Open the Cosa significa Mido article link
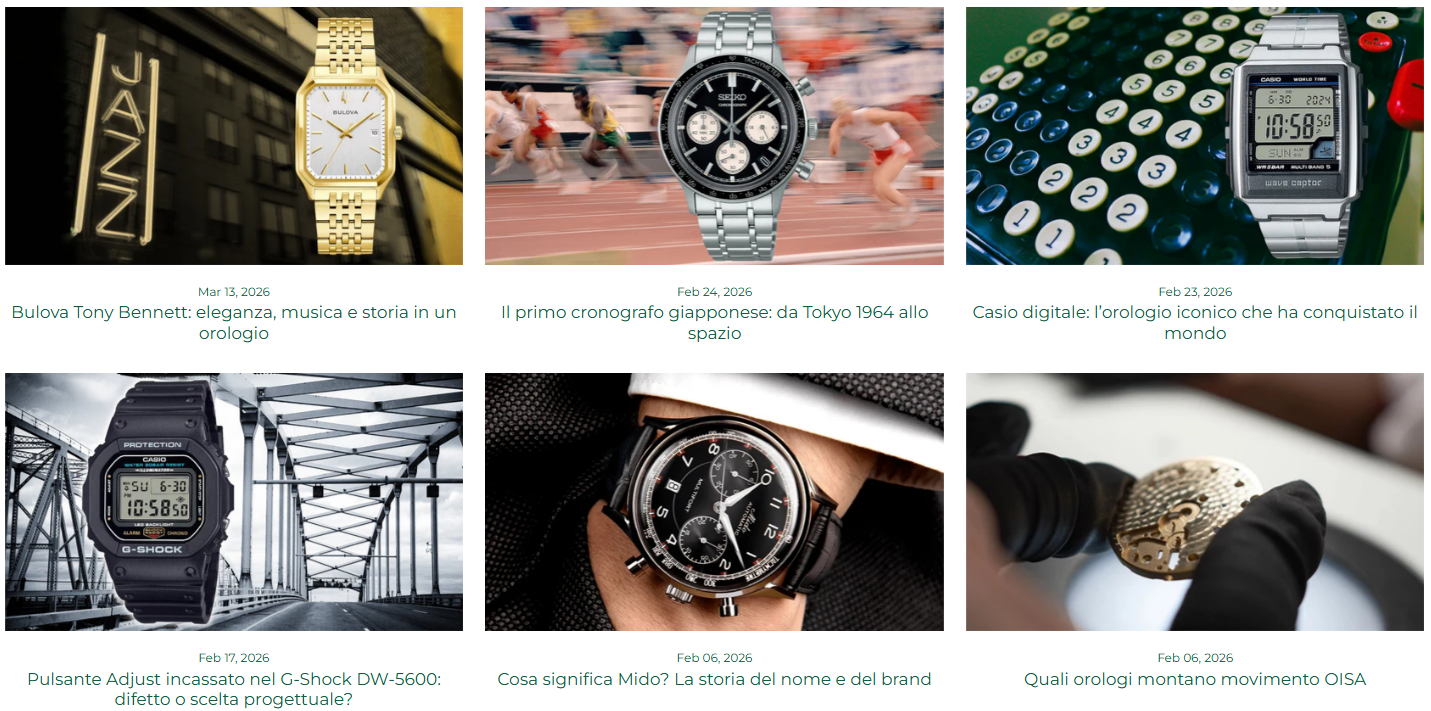The width and height of the screenshot is (1431, 711). point(714,680)
